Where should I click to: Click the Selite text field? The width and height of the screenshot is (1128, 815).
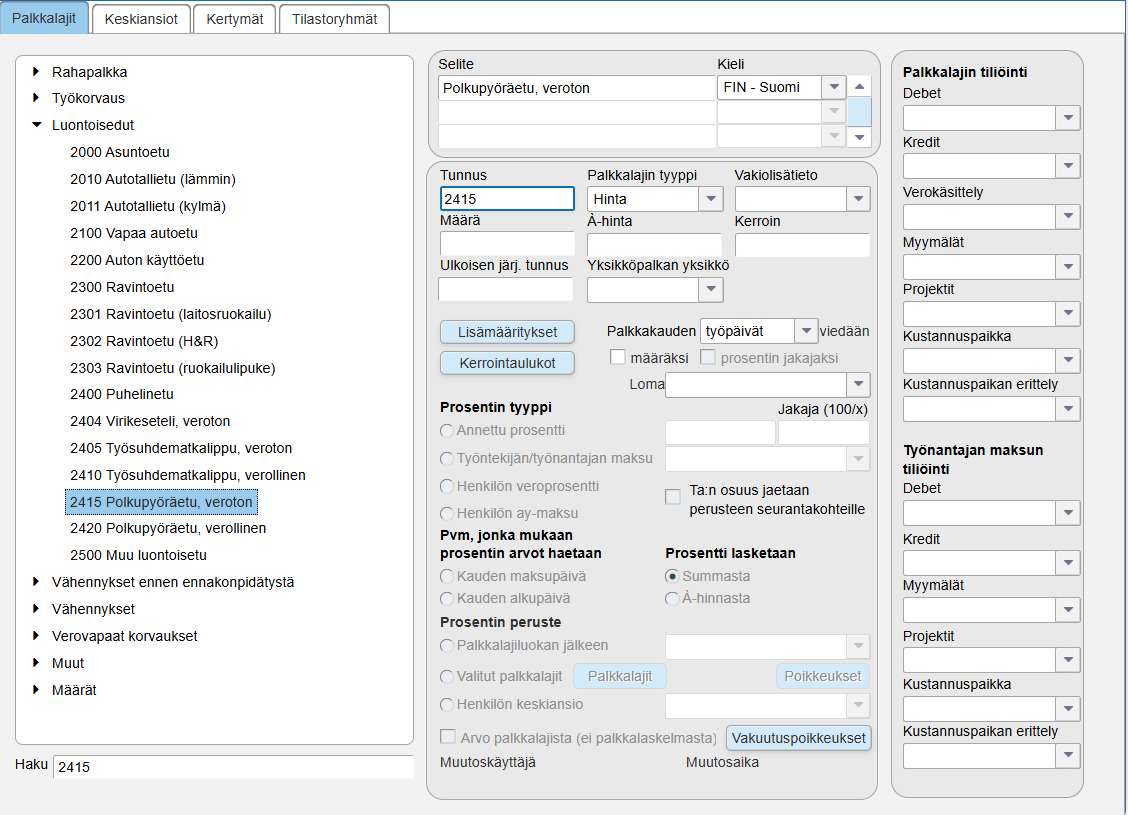tap(576, 88)
